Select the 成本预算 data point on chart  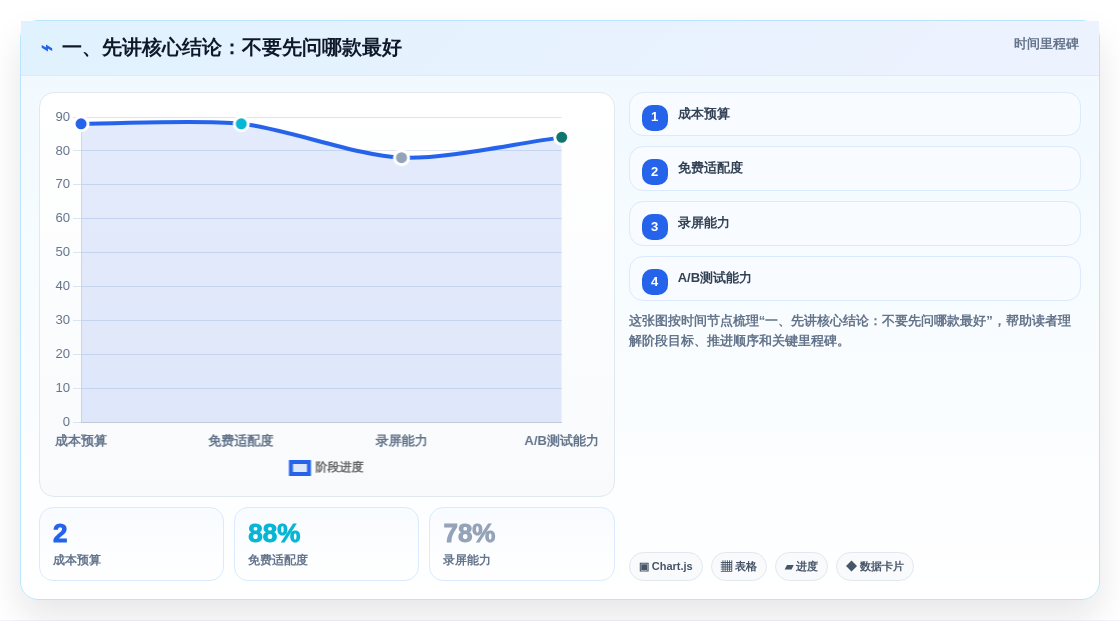81,124
